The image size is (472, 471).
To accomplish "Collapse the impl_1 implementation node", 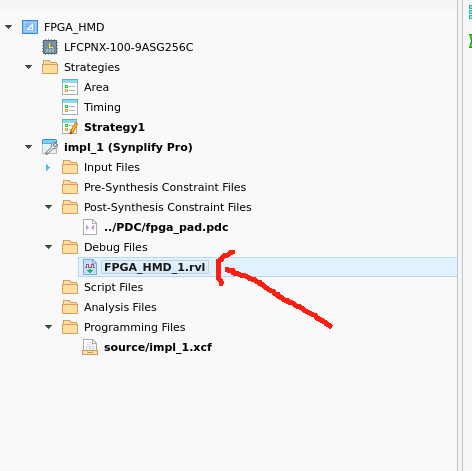I will pyautogui.click(x=29, y=147).
